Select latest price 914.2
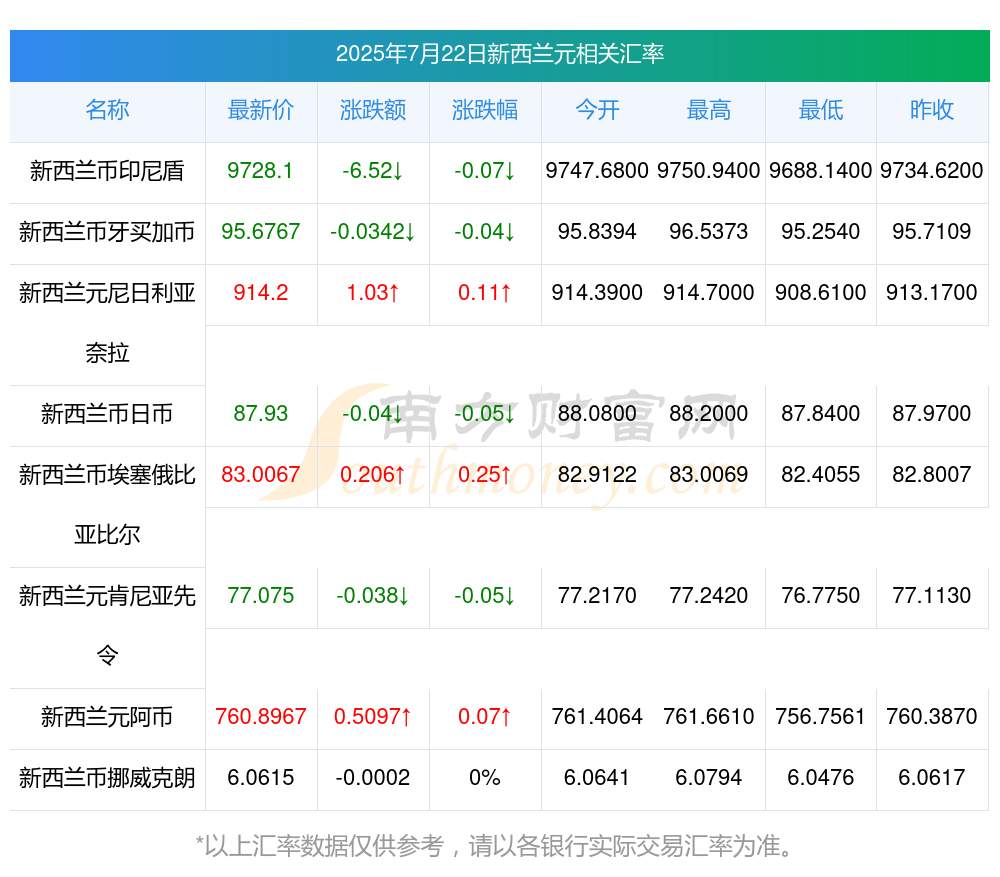Screen dimensions: 1000x877 pos(260,292)
